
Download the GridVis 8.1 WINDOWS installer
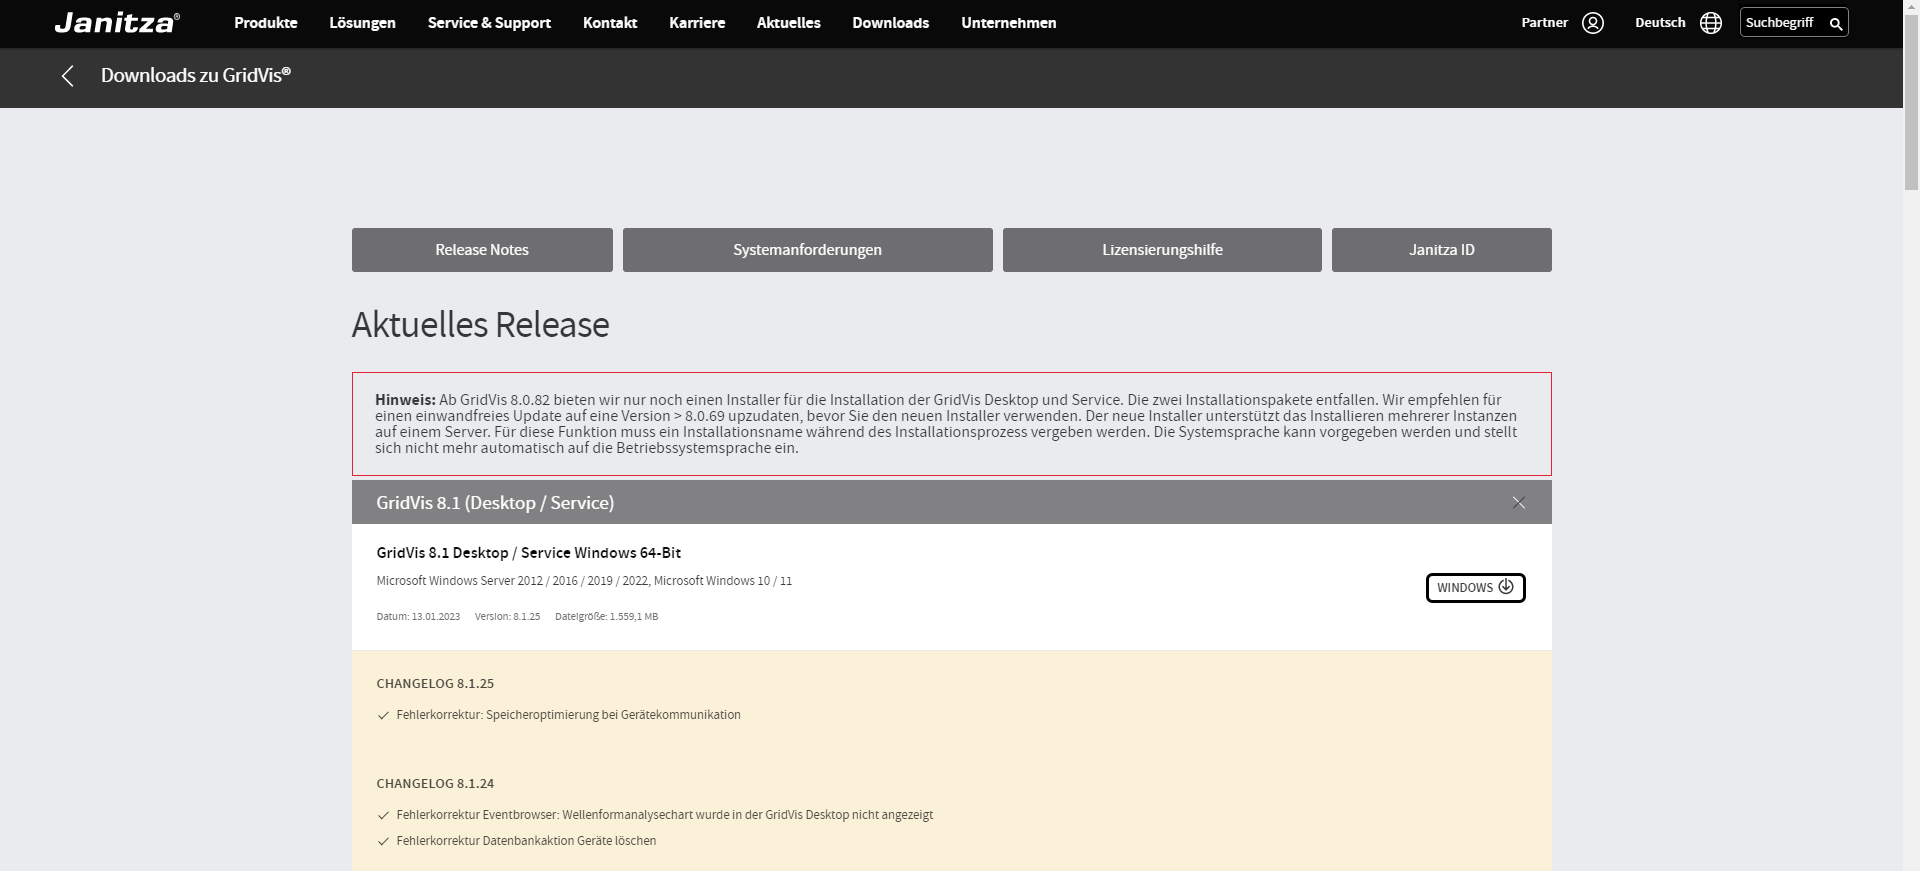pyautogui.click(x=1475, y=588)
